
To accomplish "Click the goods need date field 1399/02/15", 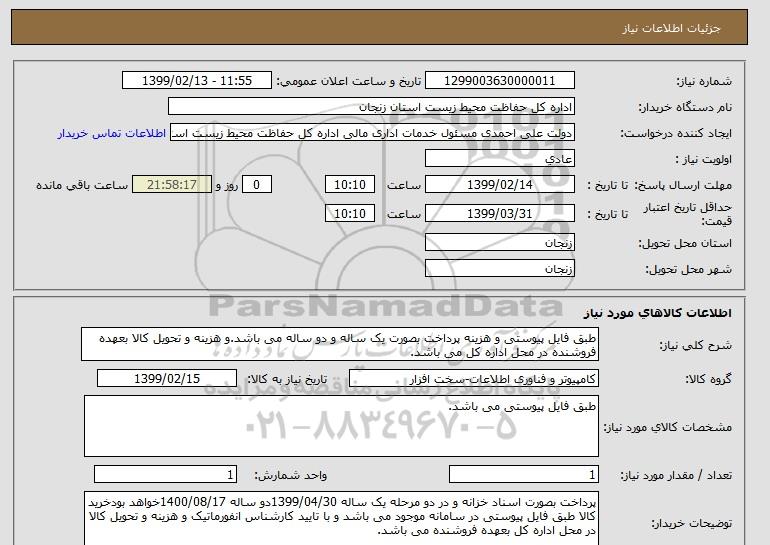I will coord(167,379).
